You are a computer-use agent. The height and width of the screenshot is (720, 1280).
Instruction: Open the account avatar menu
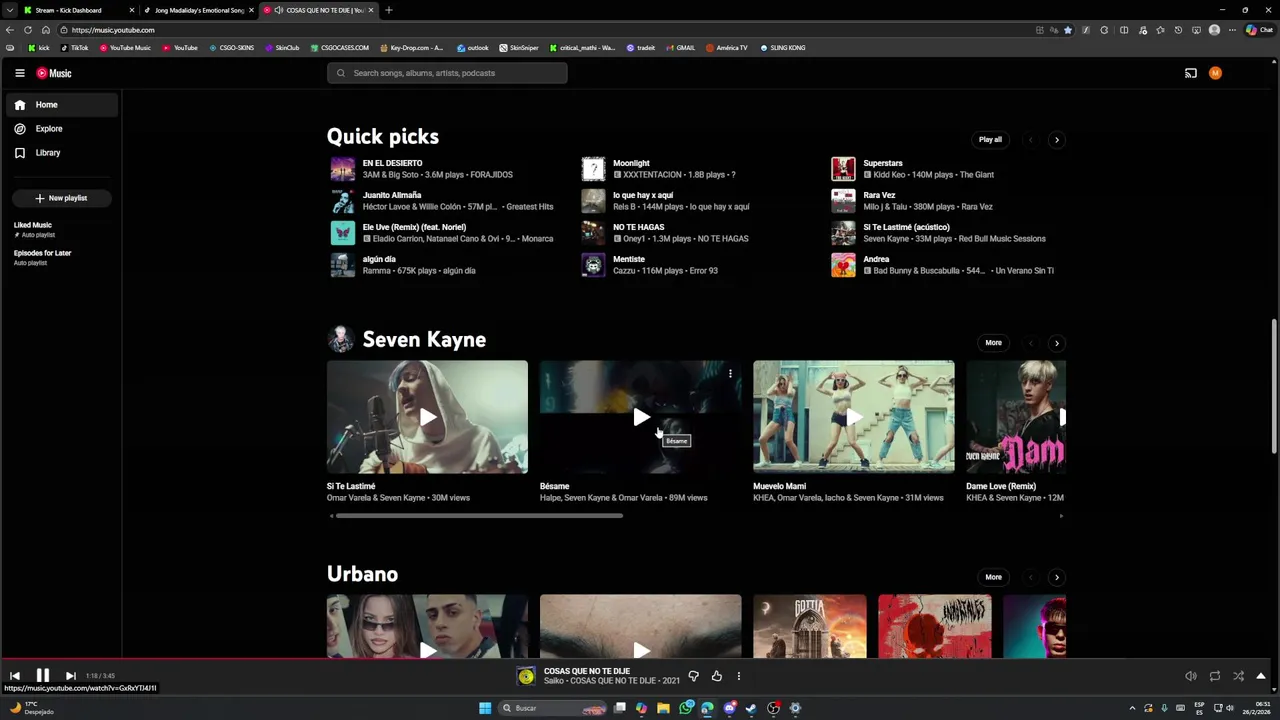coord(1215,73)
